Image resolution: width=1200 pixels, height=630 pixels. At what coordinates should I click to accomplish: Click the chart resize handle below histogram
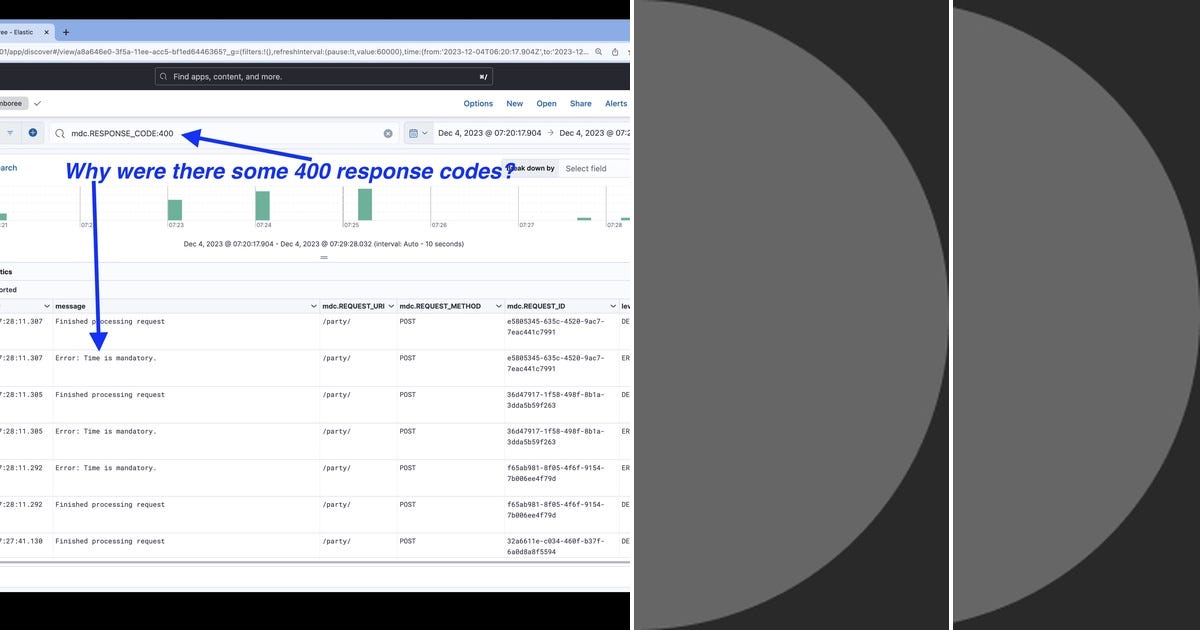323,258
